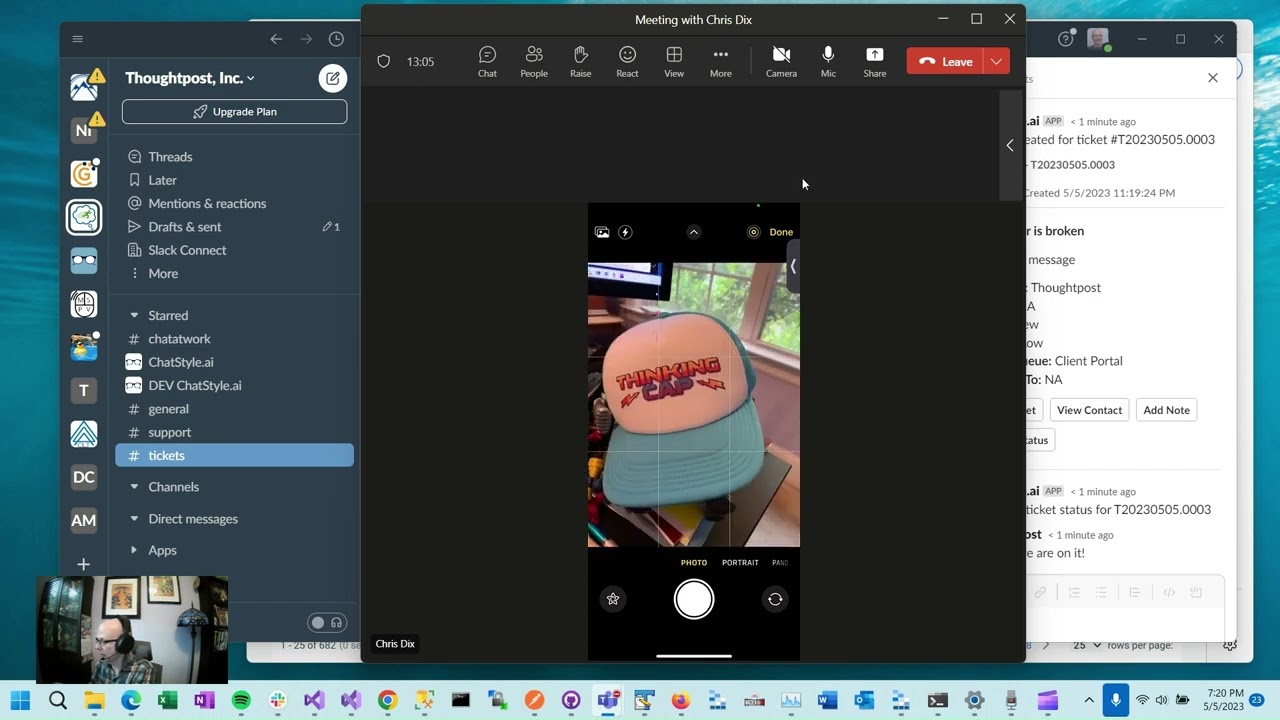Screen dimensions: 1280x720
Task: Collapse the Starred section in Slack
Action: (134, 315)
